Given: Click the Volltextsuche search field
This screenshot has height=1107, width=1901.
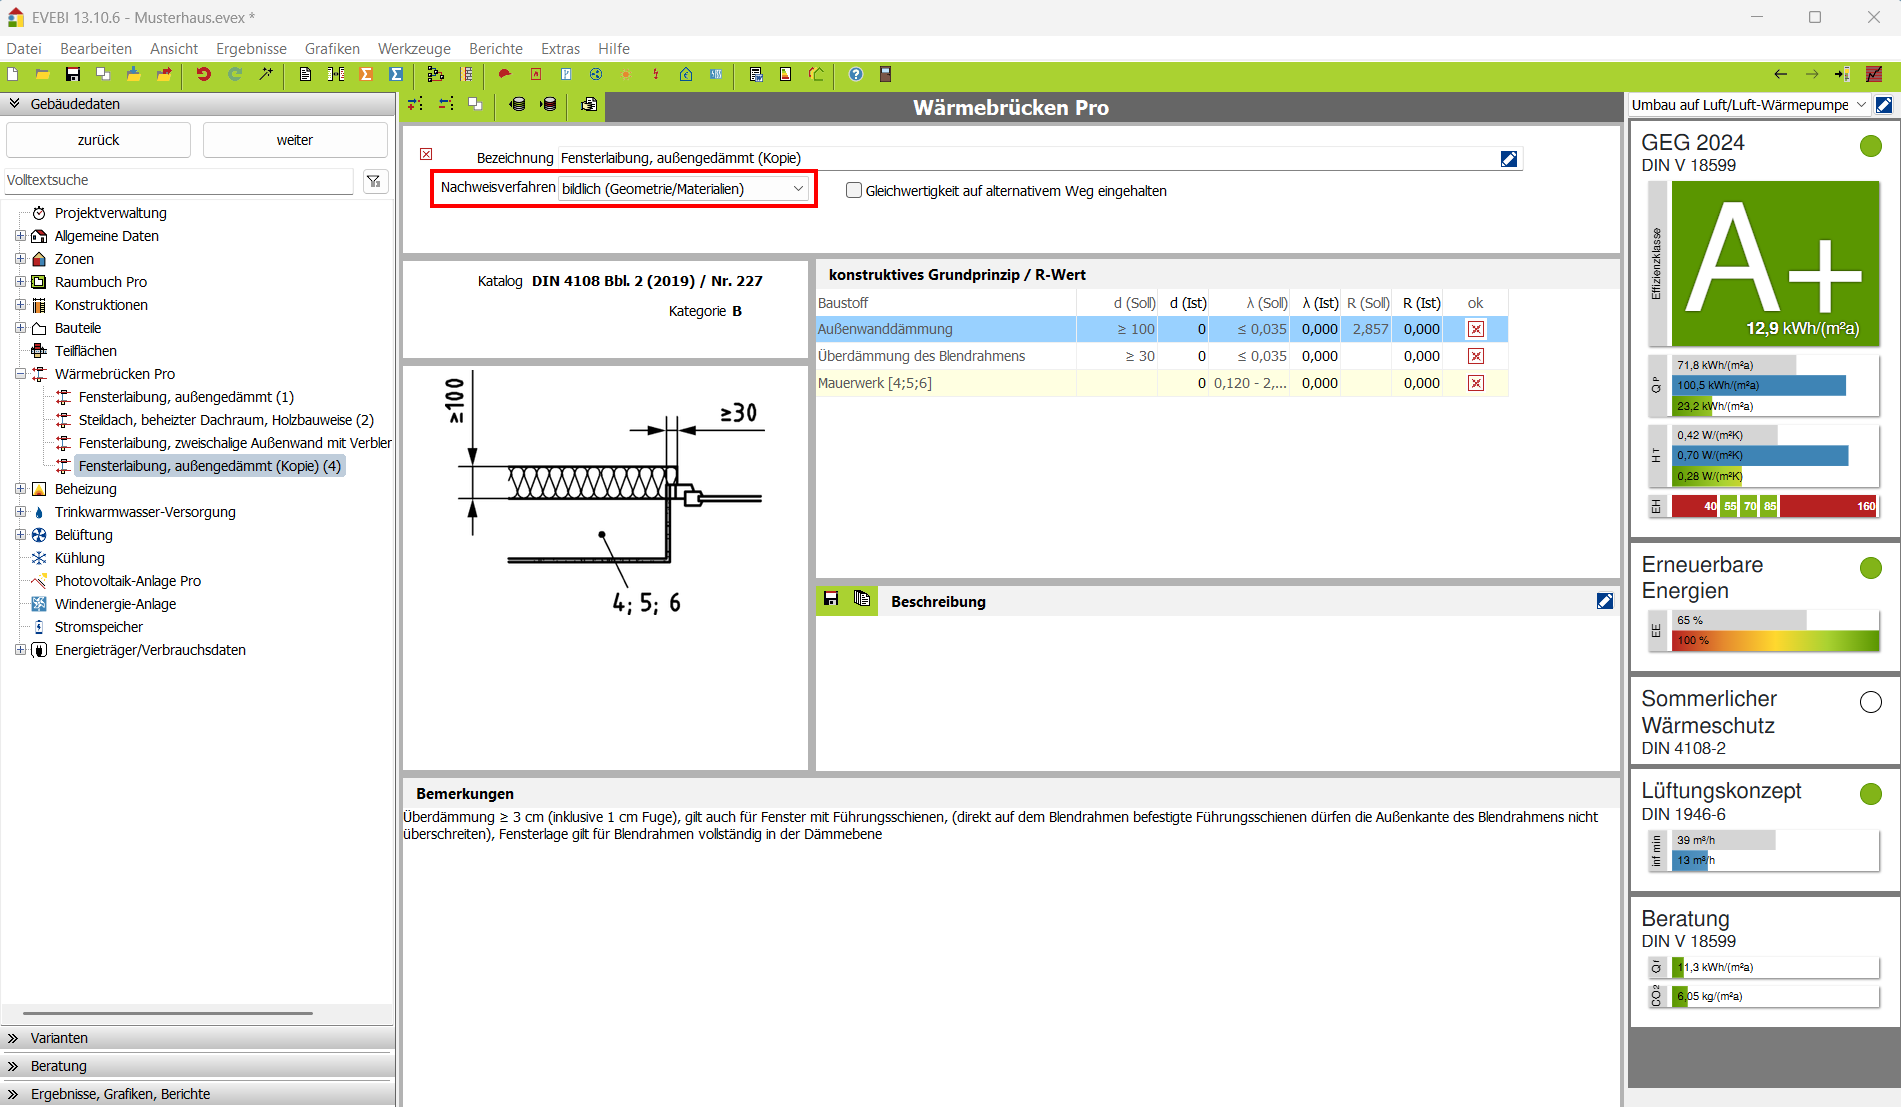Looking at the screenshot, I should [x=178, y=181].
